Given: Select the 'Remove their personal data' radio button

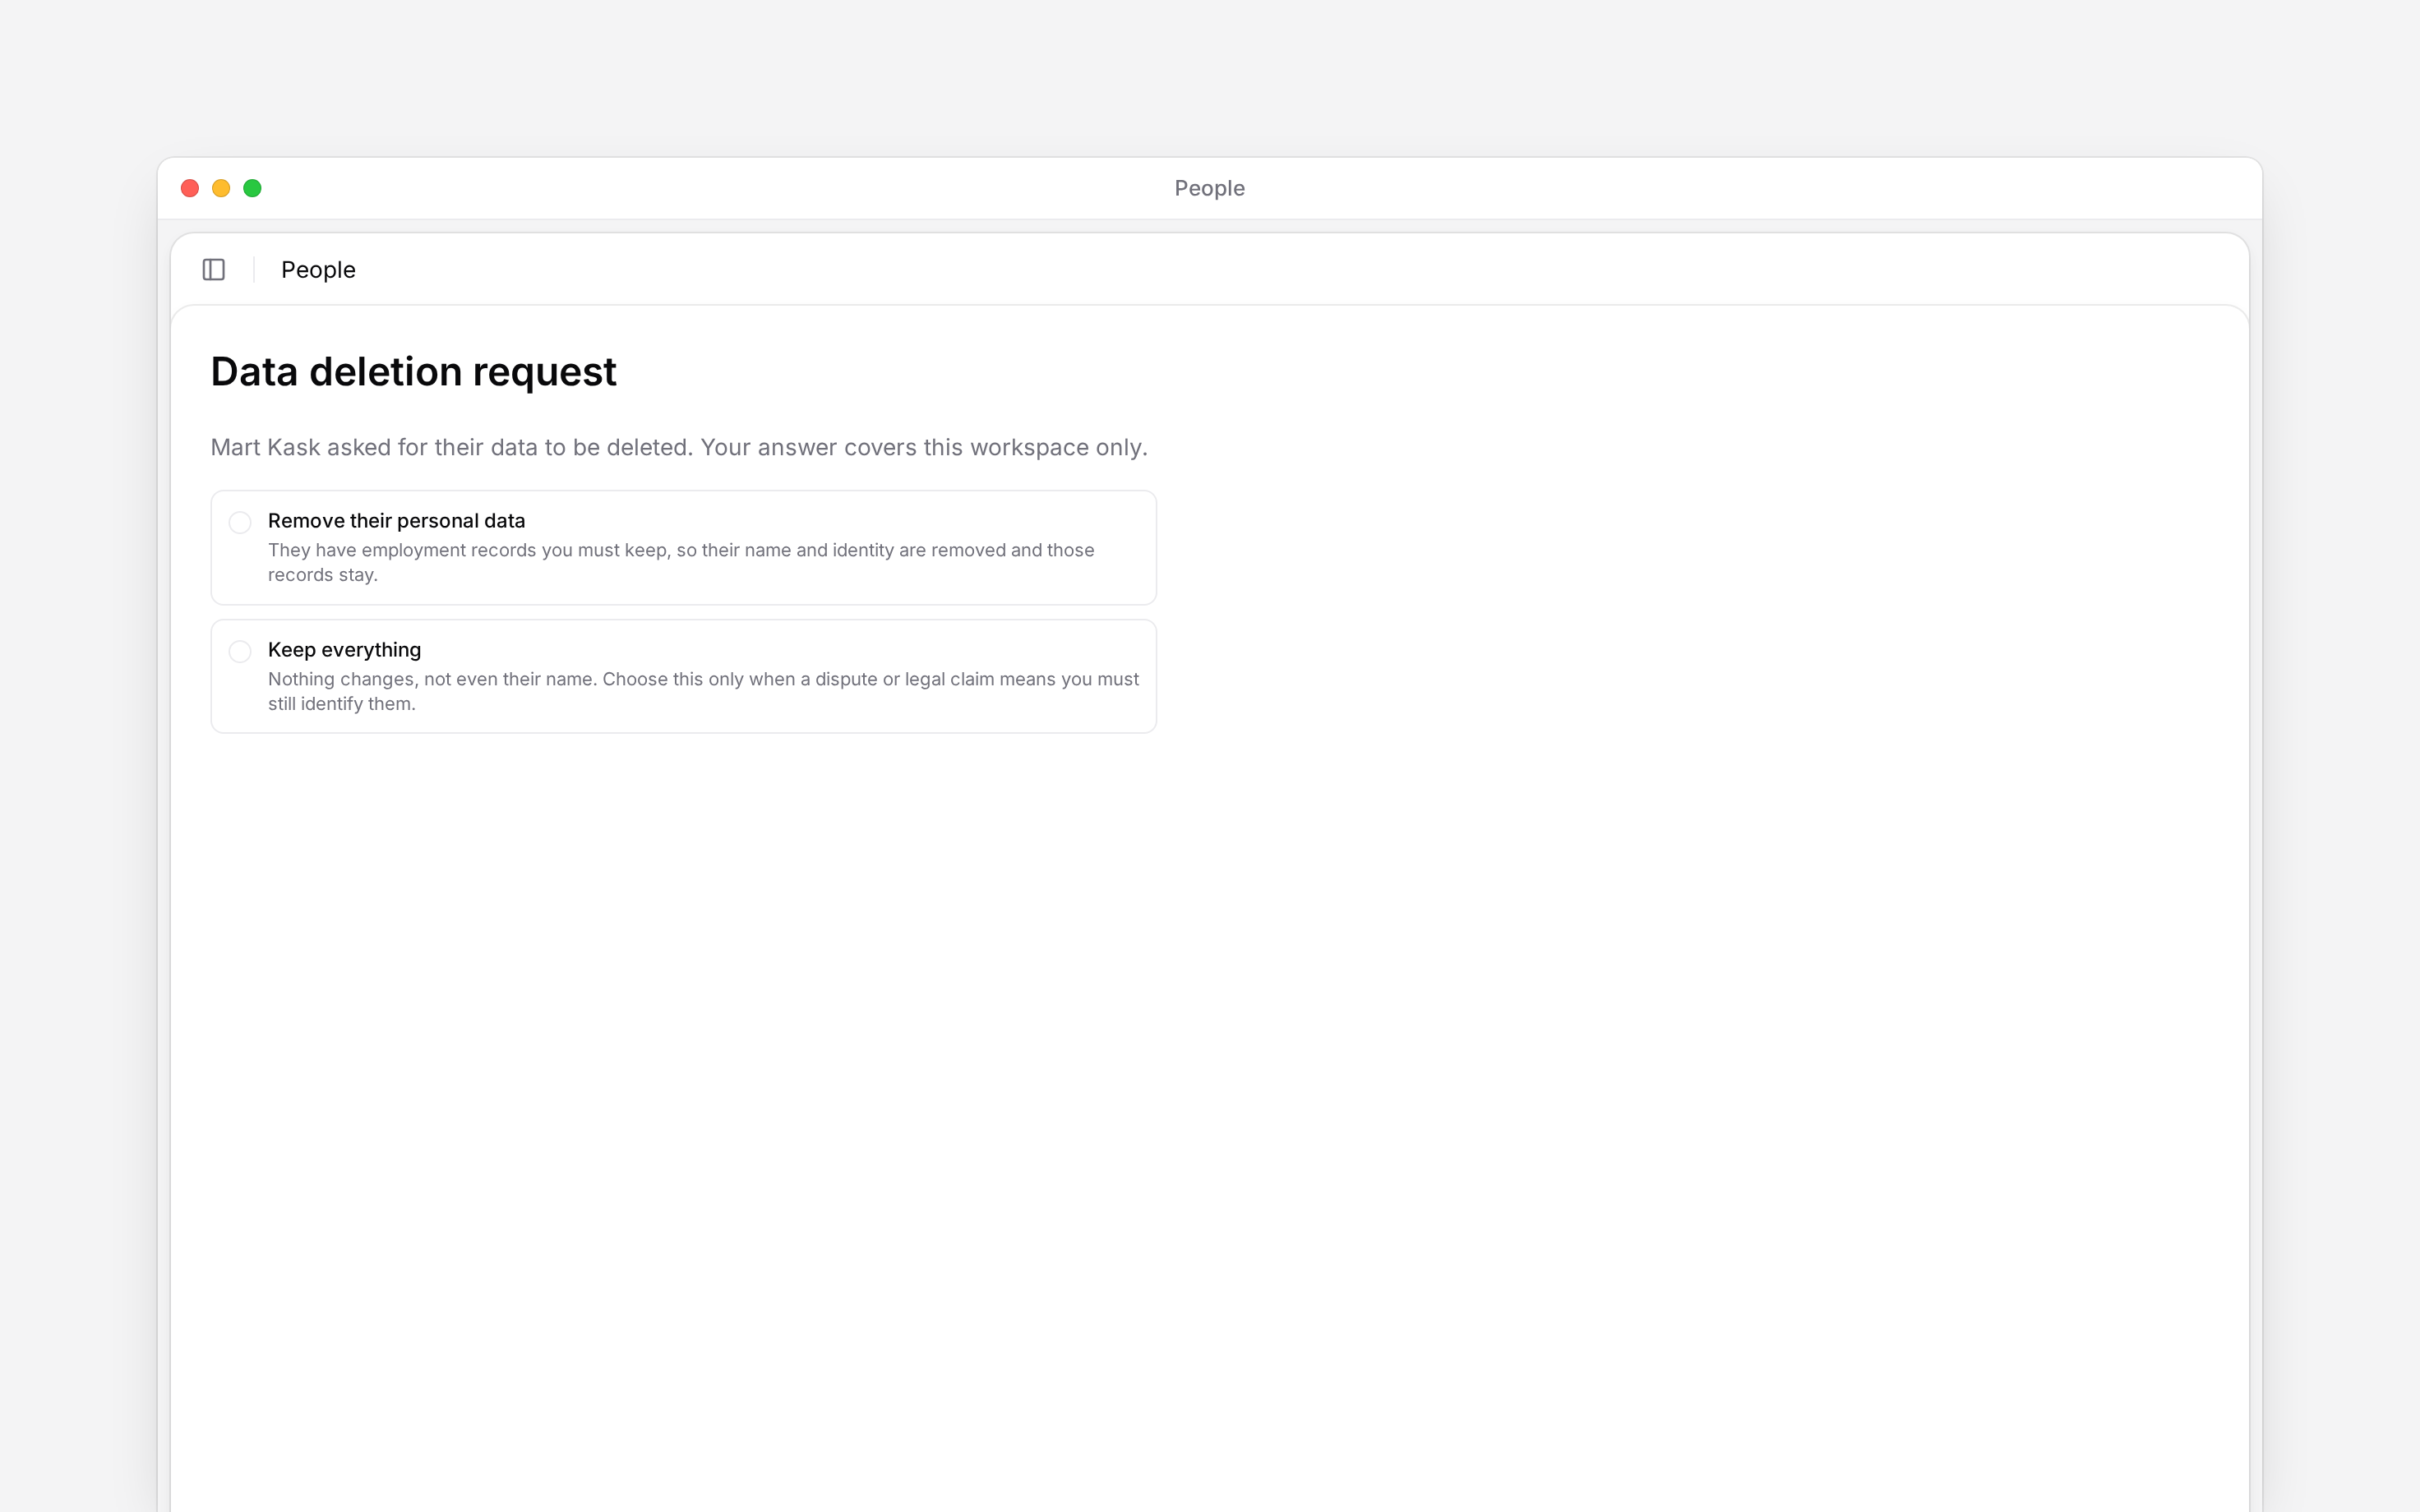Looking at the screenshot, I should 240,522.
